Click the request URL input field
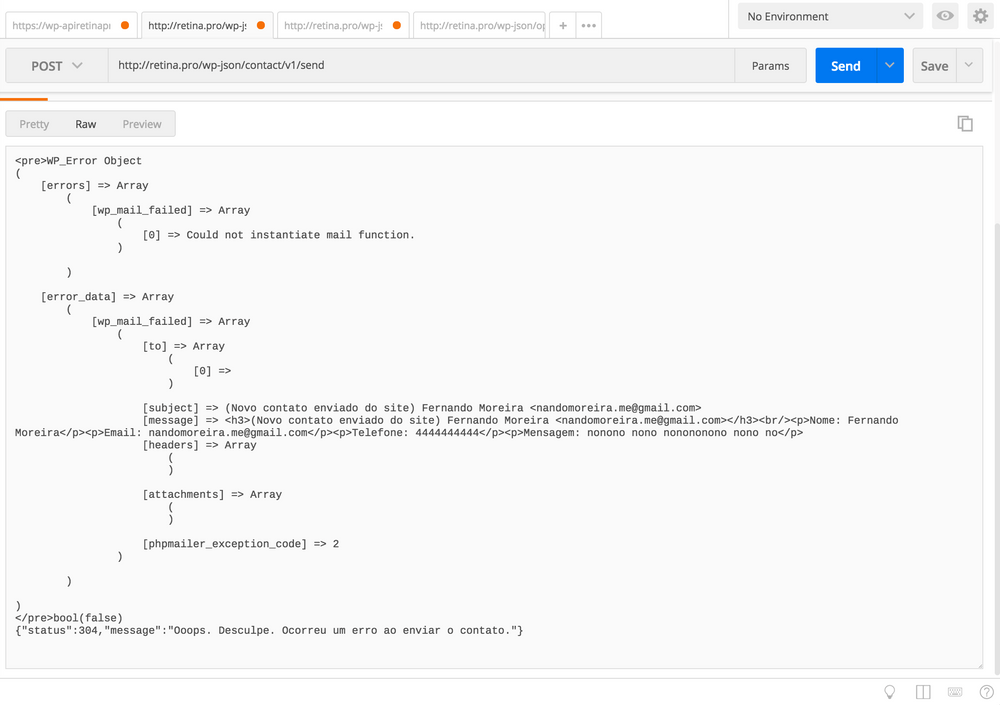The image size is (1000, 705). click(421, 65)
